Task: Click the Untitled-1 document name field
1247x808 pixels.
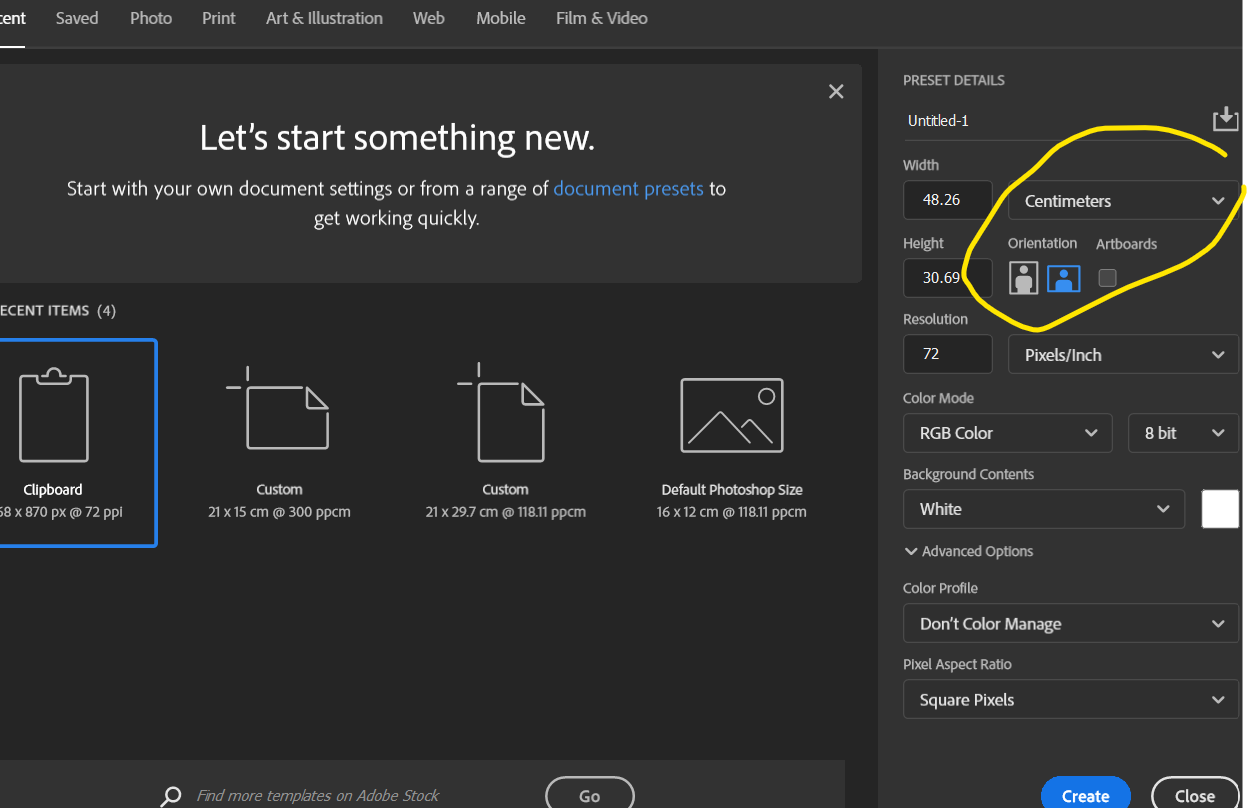Action: [1053, 121]
